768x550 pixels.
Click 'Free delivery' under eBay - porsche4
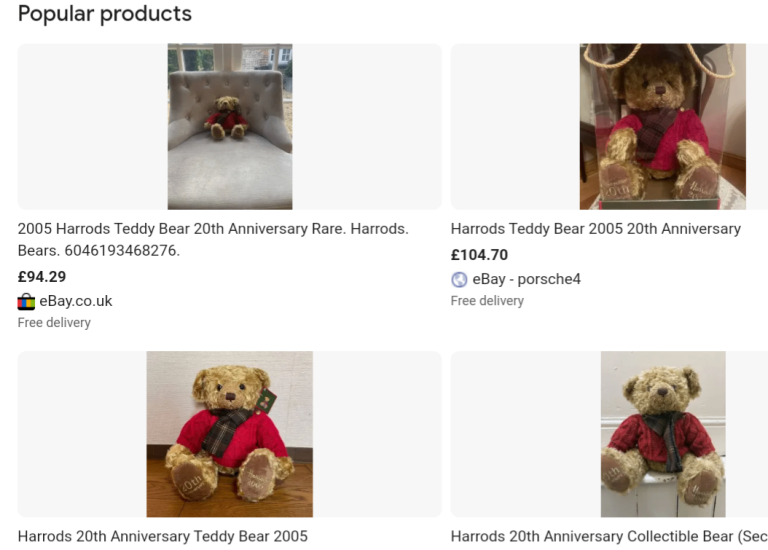pos(487,301)
